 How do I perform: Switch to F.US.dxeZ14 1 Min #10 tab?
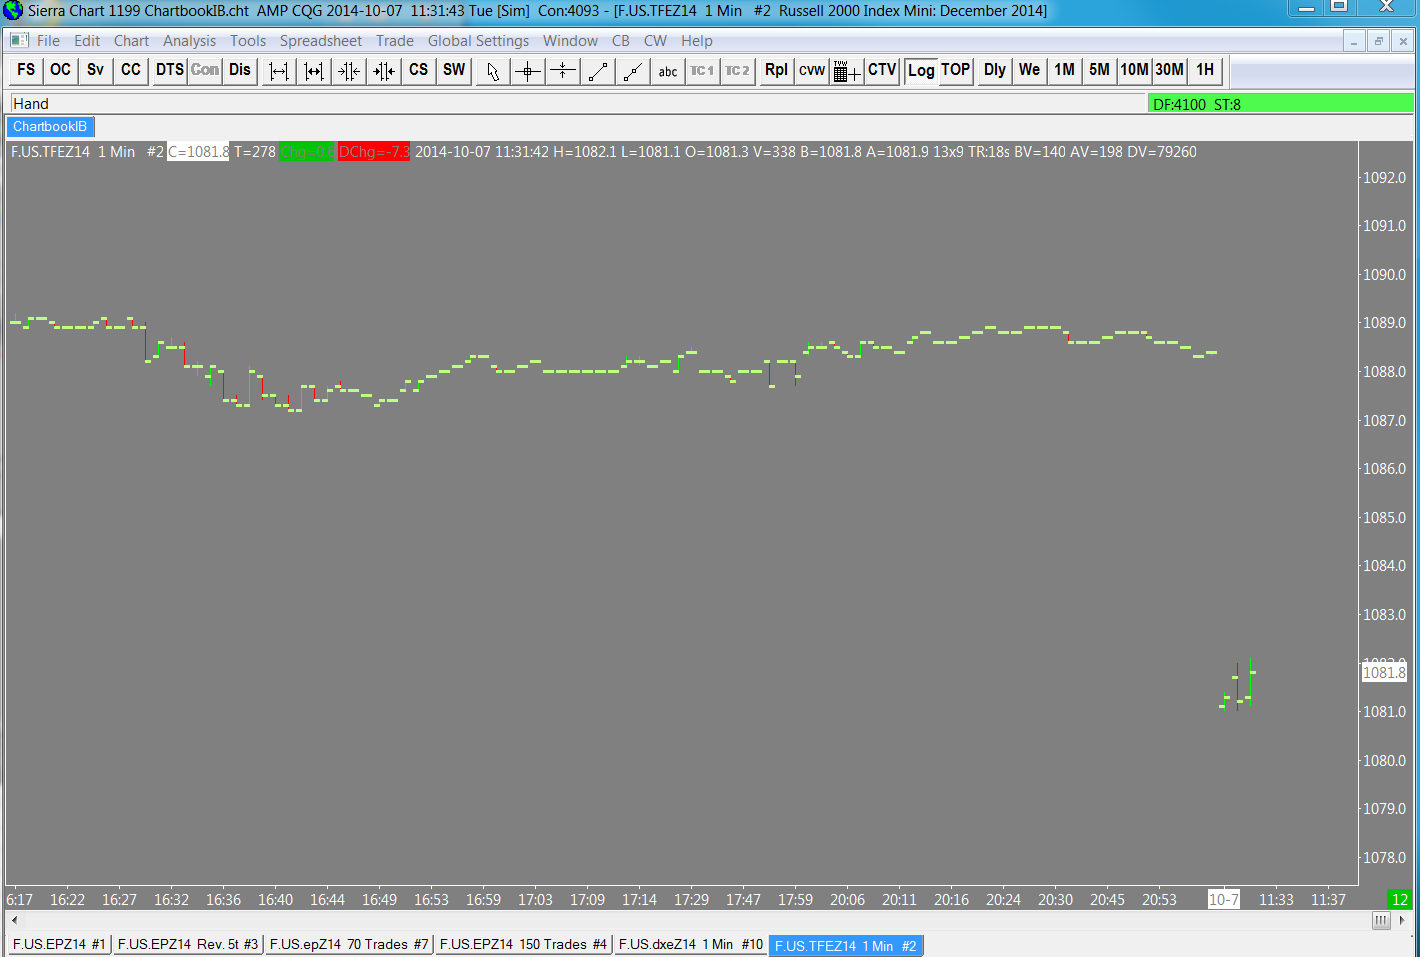click(x=691, y=944)
